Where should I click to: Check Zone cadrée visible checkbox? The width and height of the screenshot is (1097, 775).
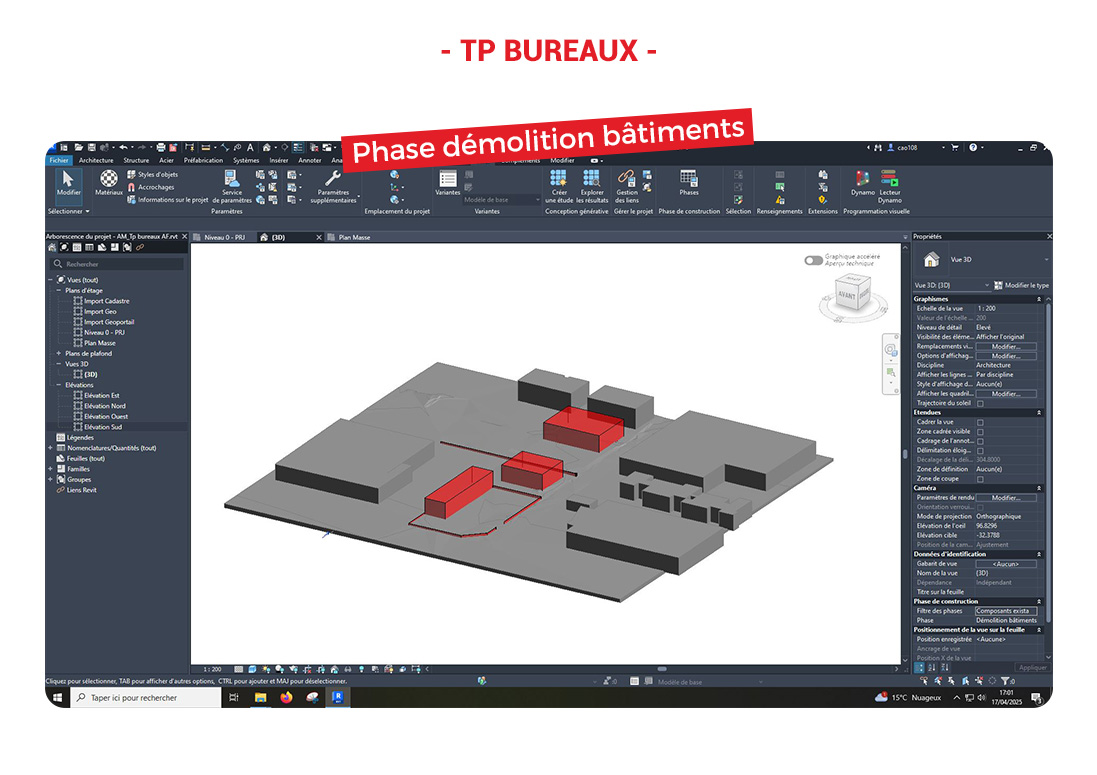pyautogui.click(x=980, y=432)
